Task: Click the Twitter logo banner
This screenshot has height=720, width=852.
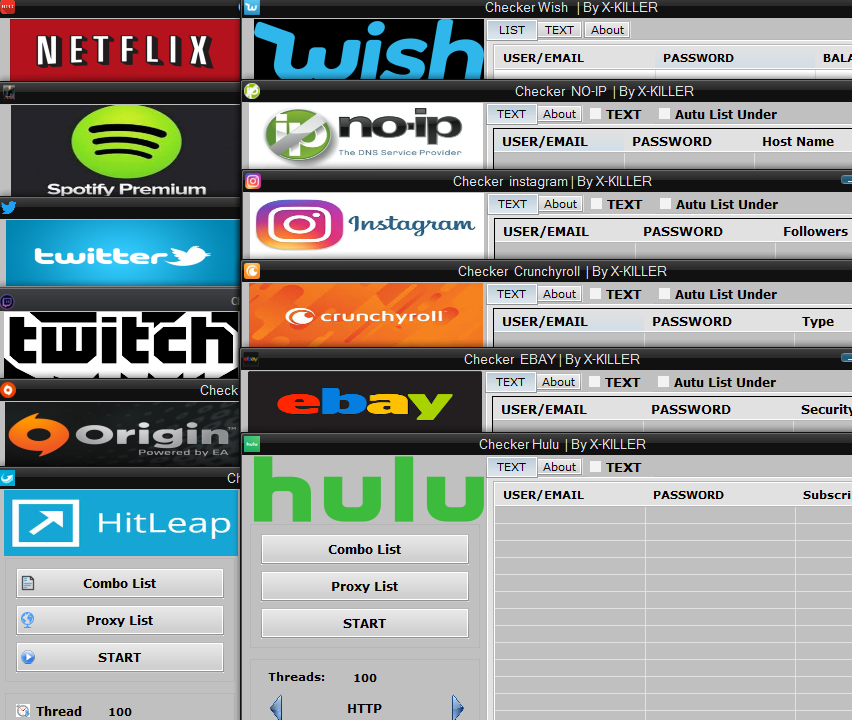Action: [122, 253]
